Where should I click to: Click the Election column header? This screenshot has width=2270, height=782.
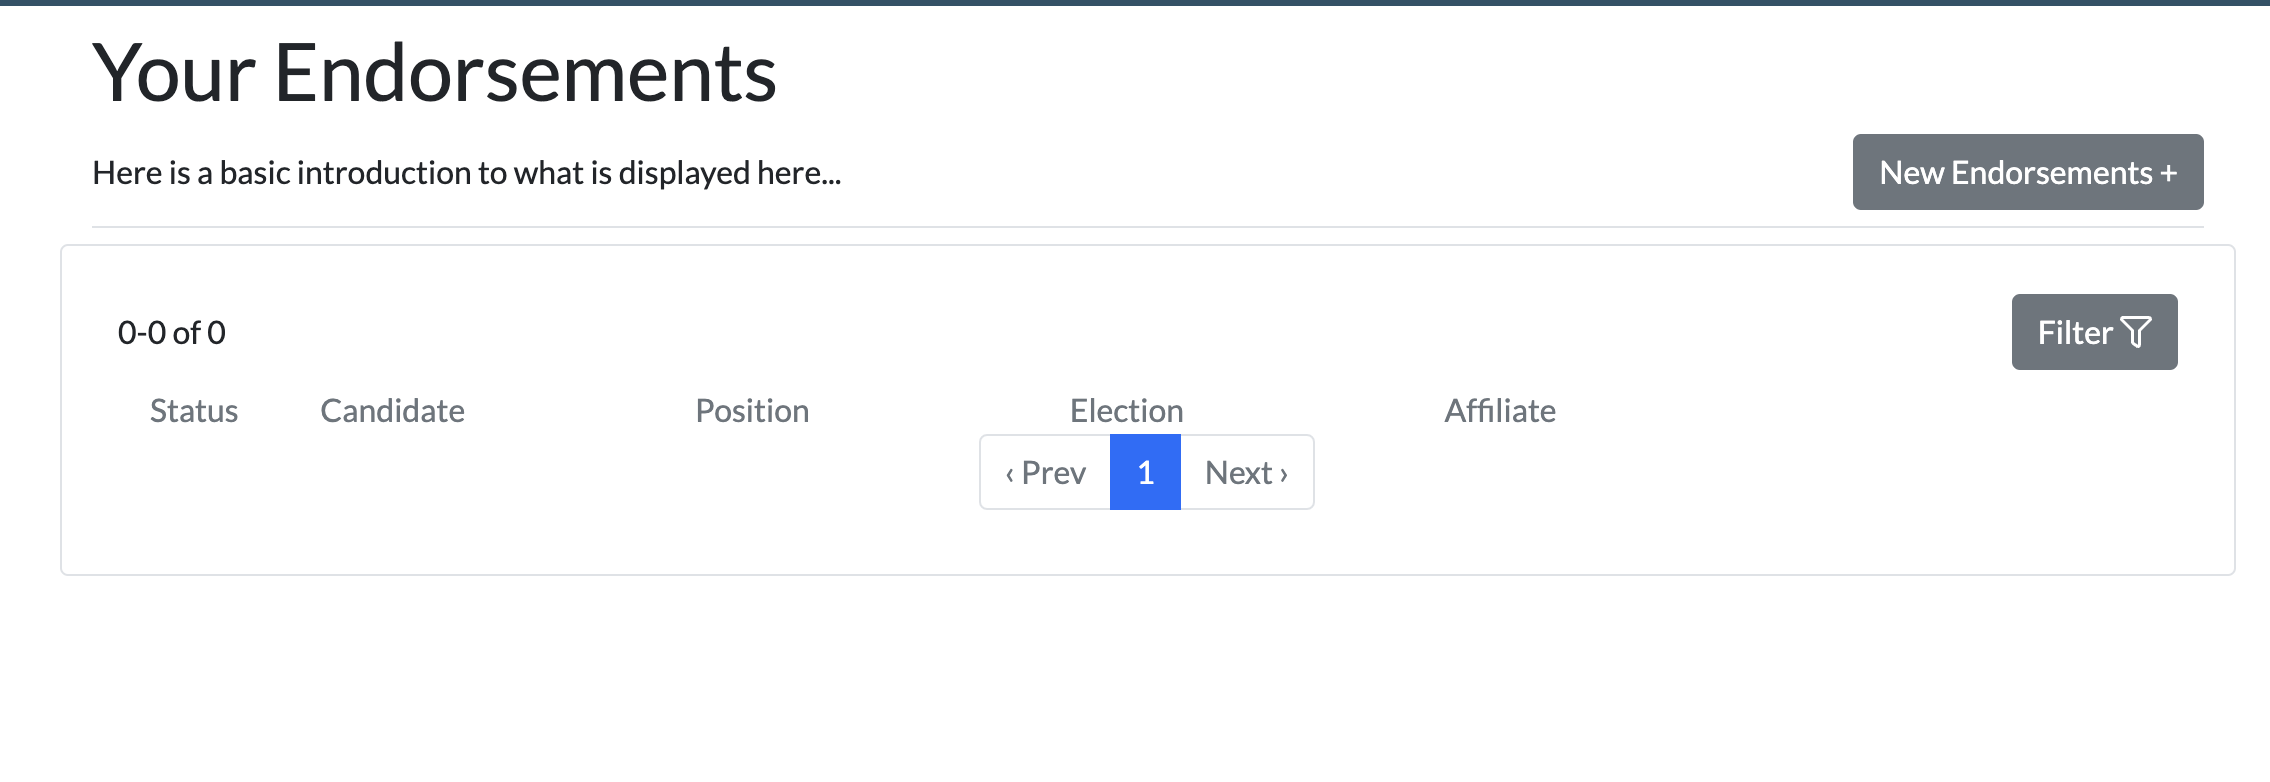[1126, 411]
